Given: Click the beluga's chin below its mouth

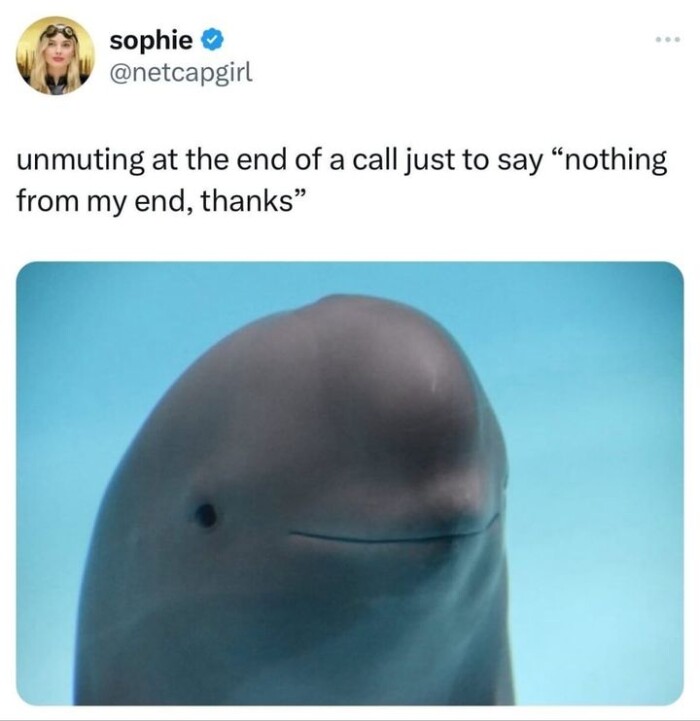Looking at the screenshot, I should 368,598.
